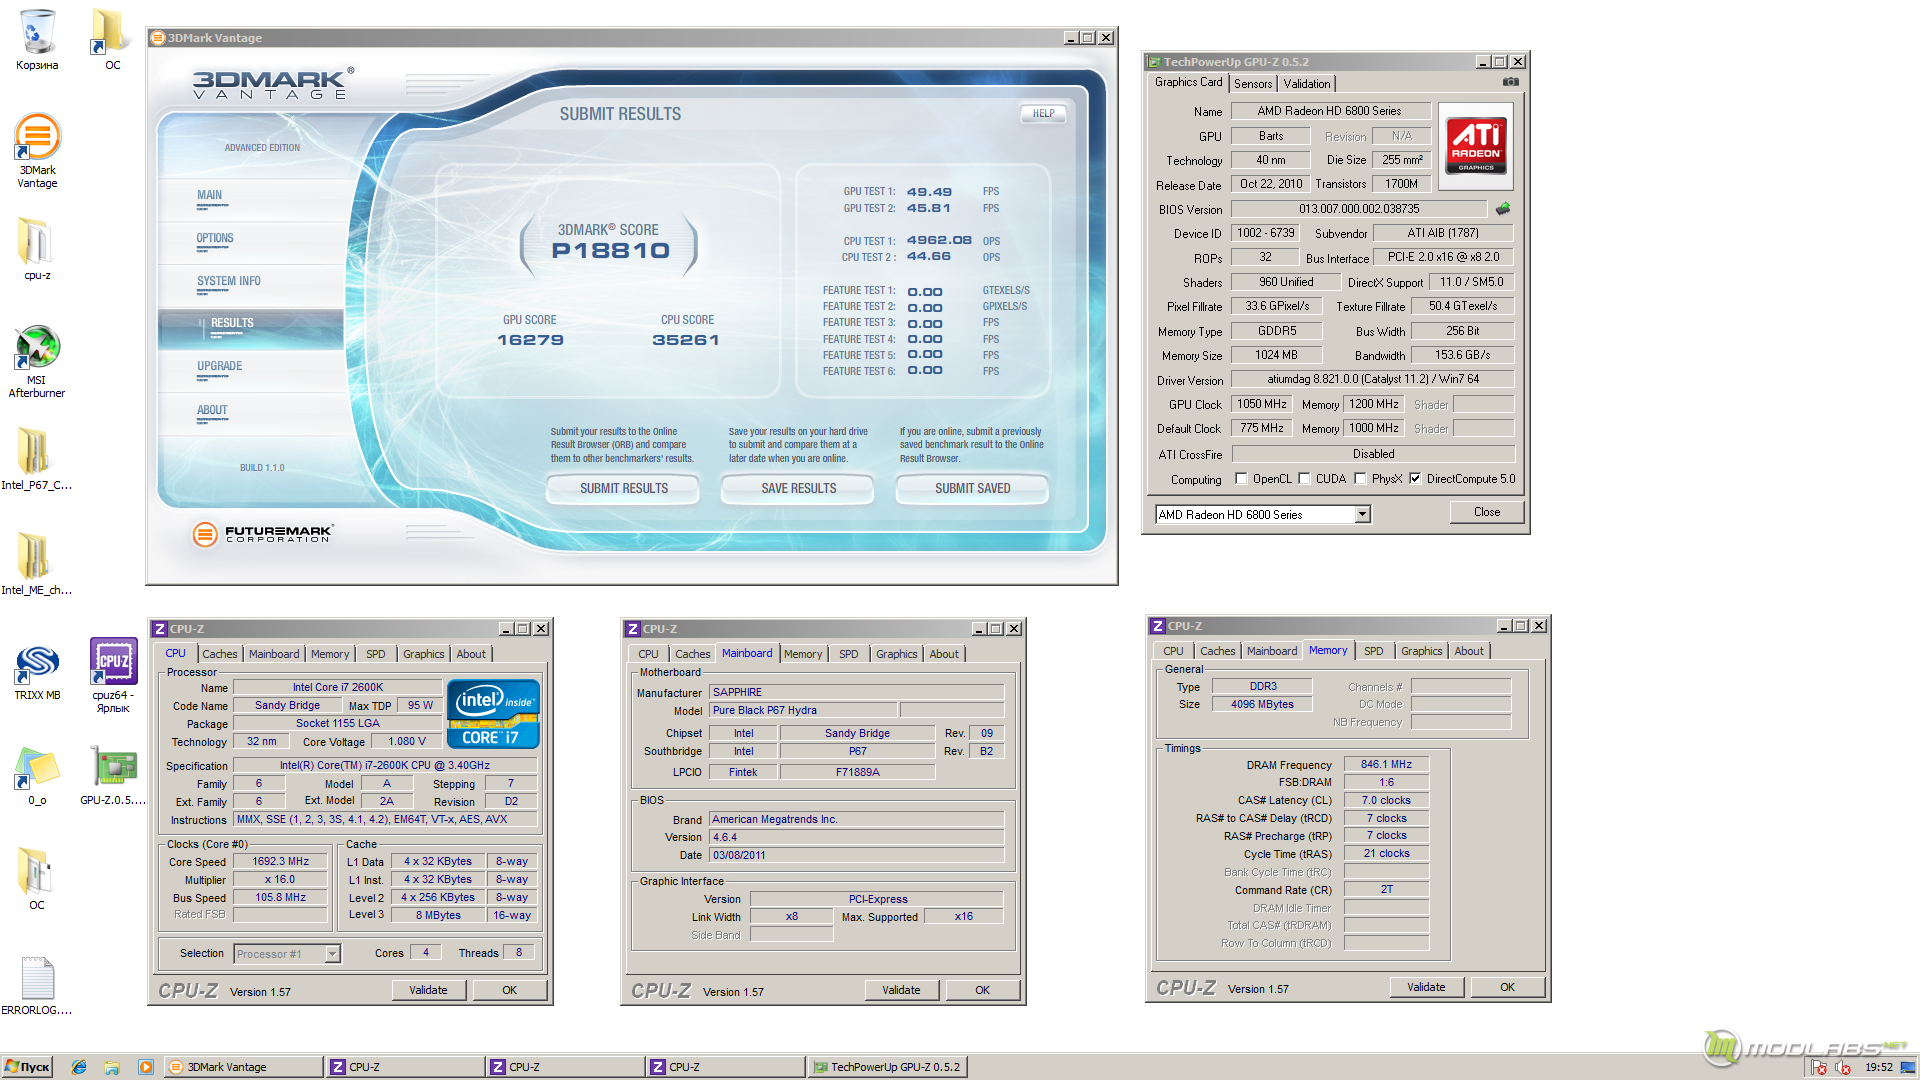1920x1080 pixels.
Task: Click the BIOS date 03/08/2011 field
Action: [x=856, y=855]
